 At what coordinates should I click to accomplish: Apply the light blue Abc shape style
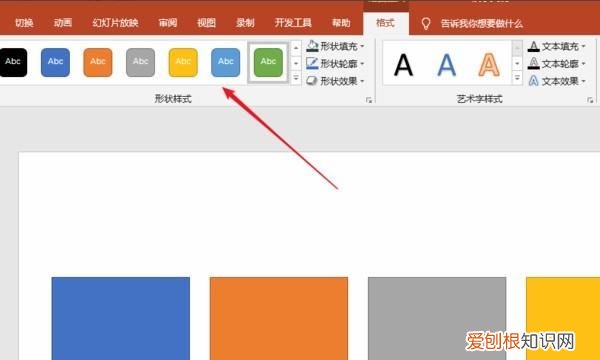[x=226, y=62]
